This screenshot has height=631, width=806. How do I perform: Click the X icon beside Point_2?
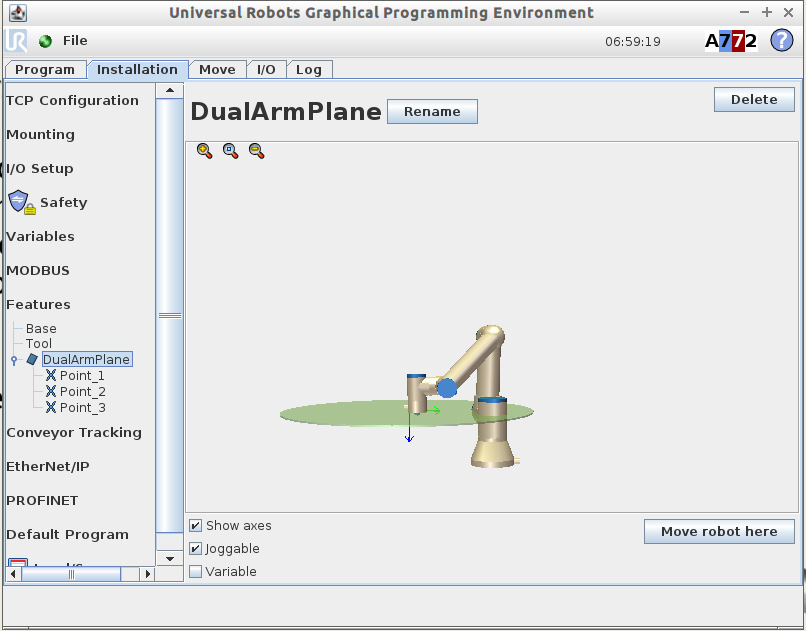click(x=50, y=392)
